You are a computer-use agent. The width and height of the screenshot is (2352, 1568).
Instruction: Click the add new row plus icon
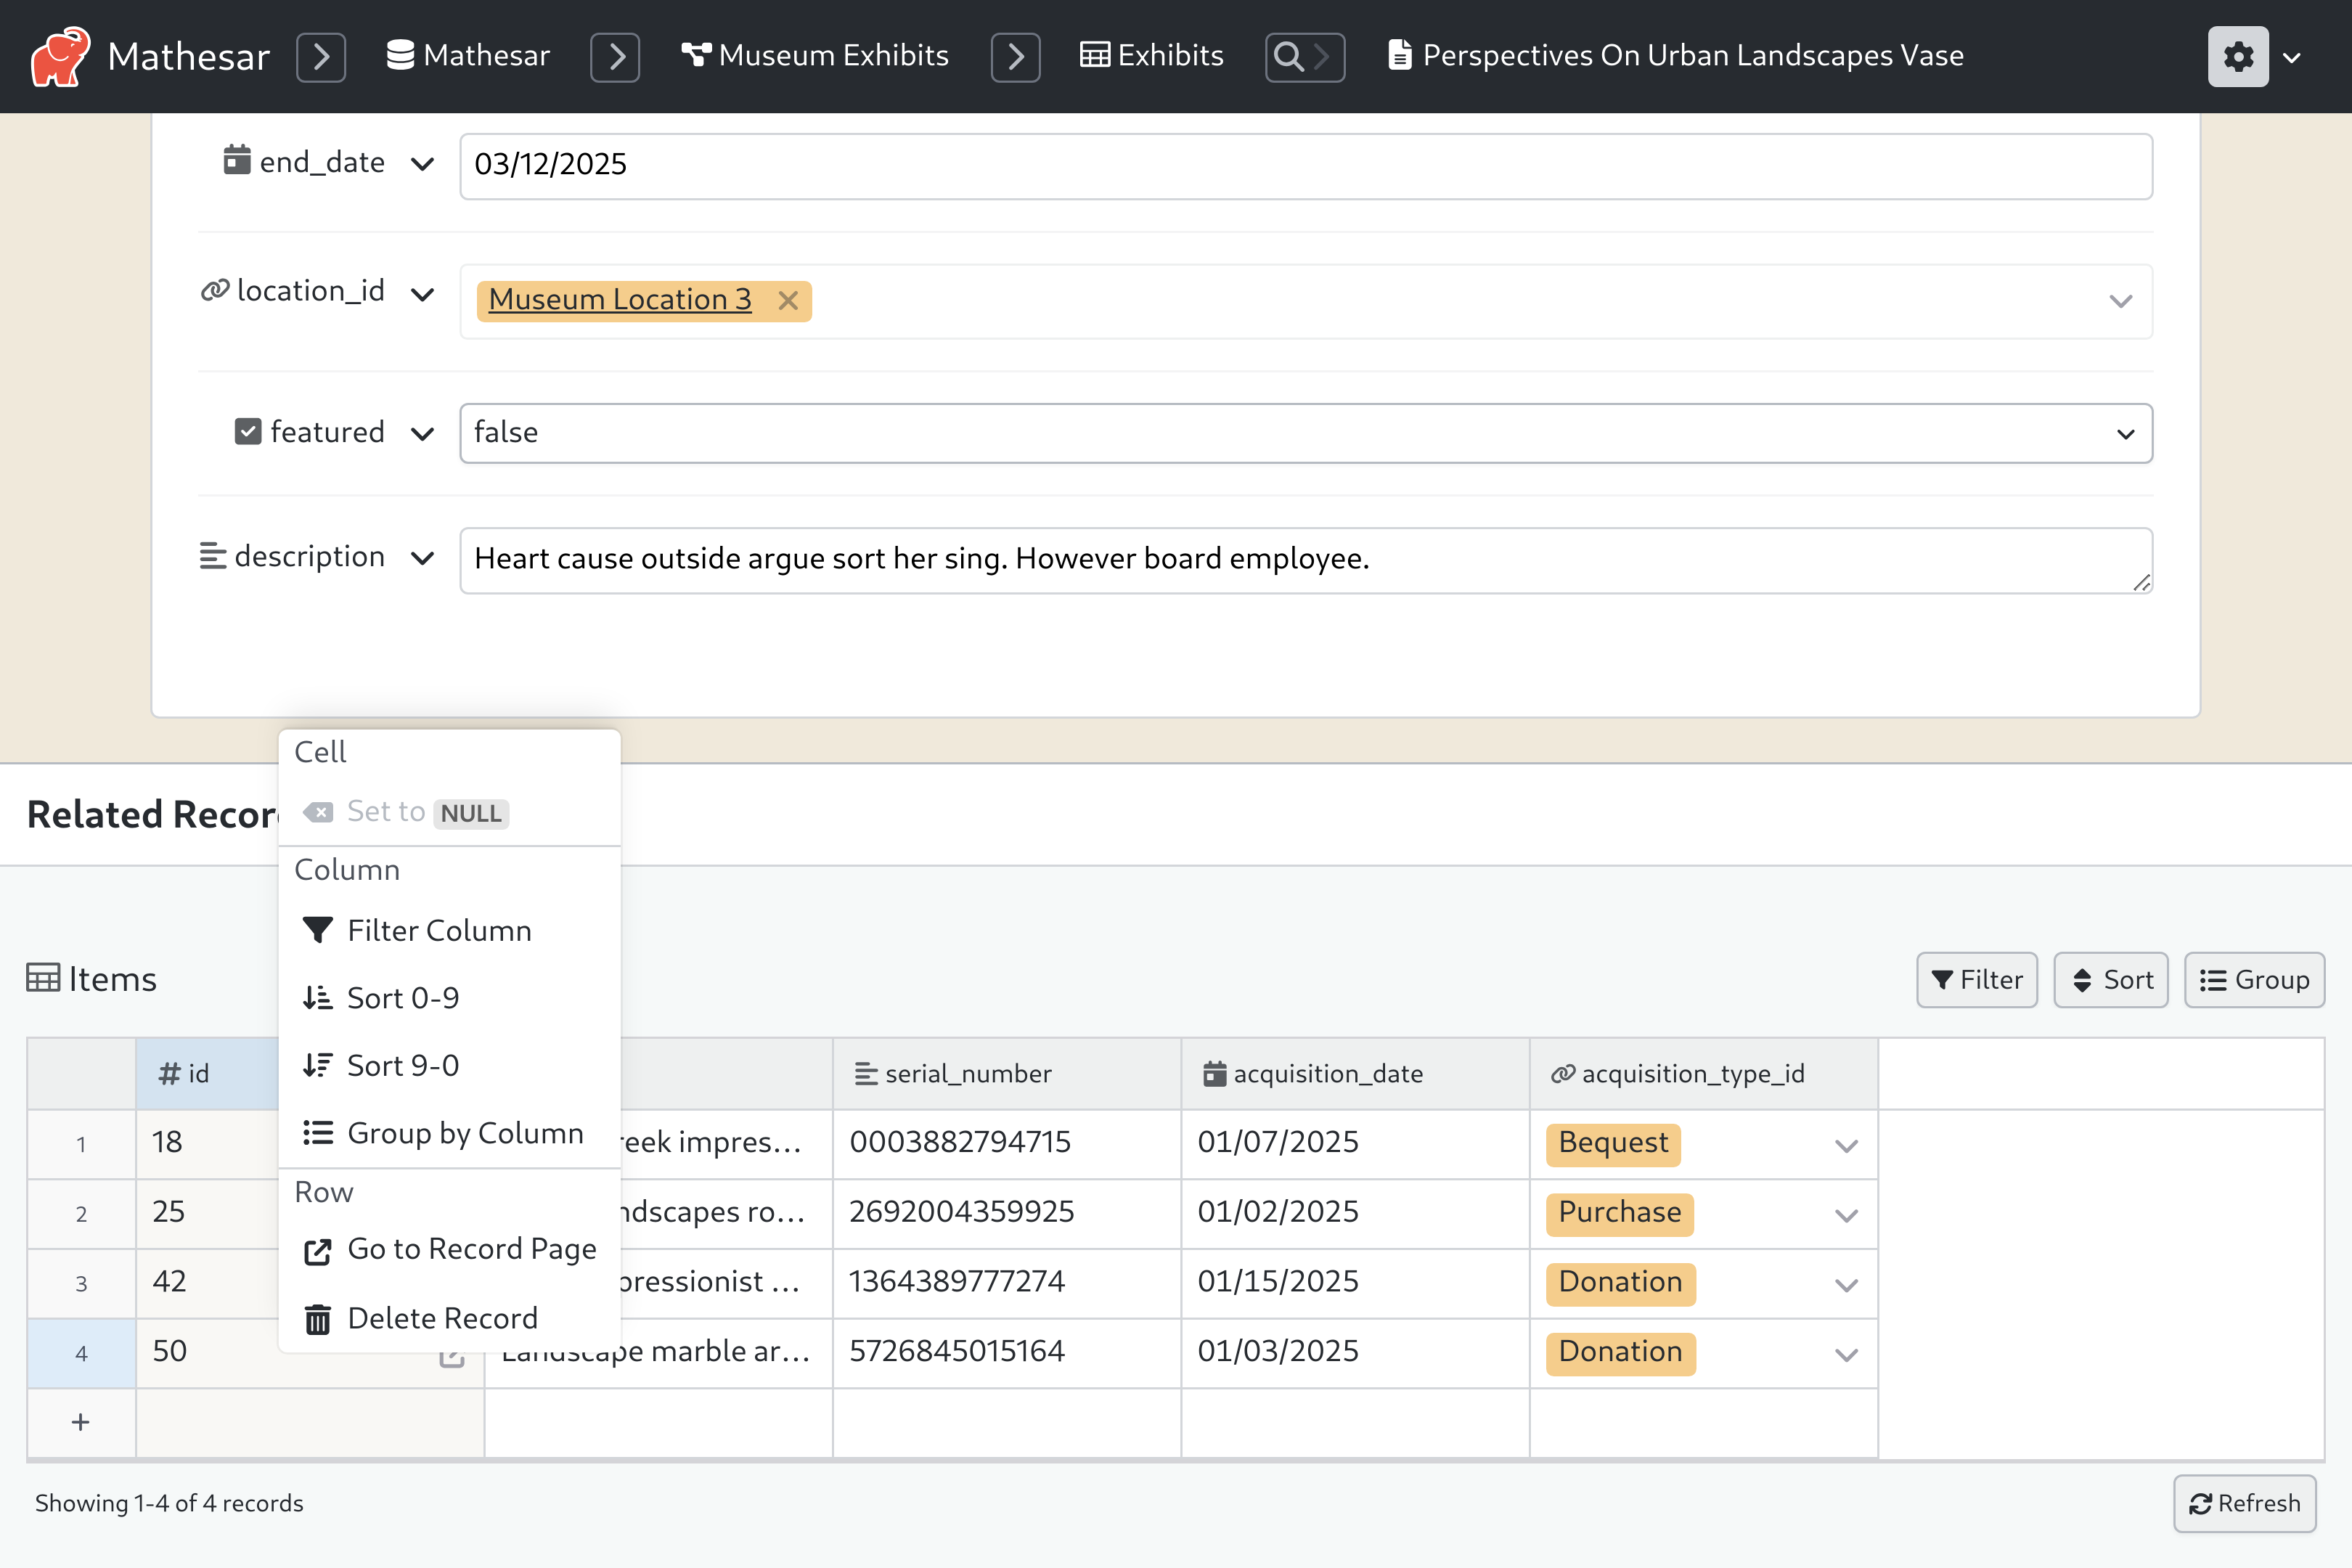click(x=81, y=1422)
